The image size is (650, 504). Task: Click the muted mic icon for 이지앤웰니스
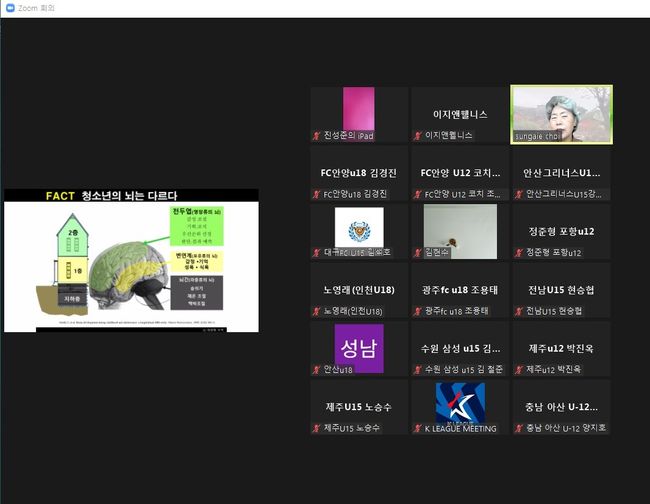point(419,135)
